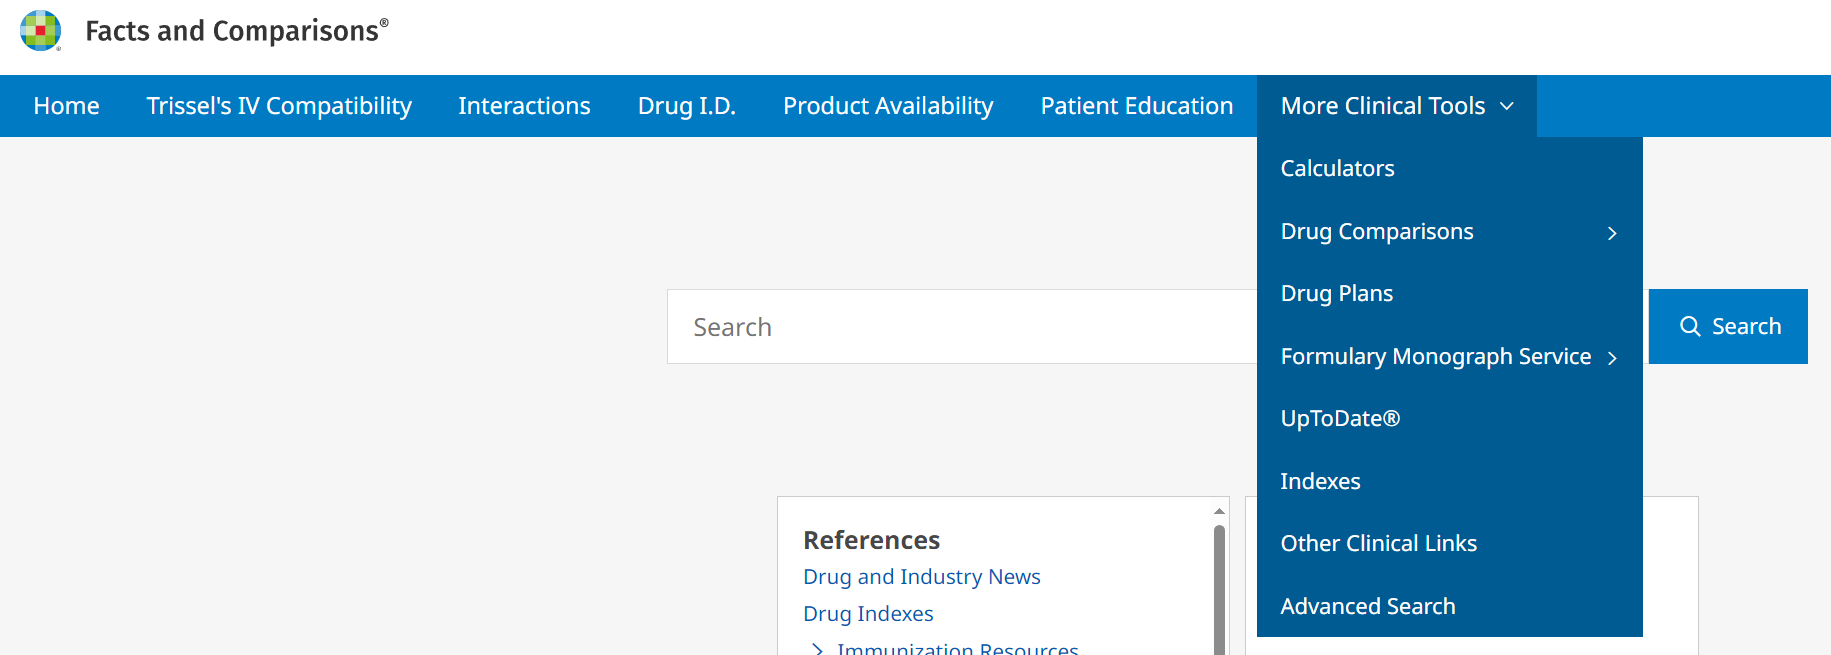Click the References panel scroll-up arrow
This screenshot has width=1831, height=655.
(1219, 511)
